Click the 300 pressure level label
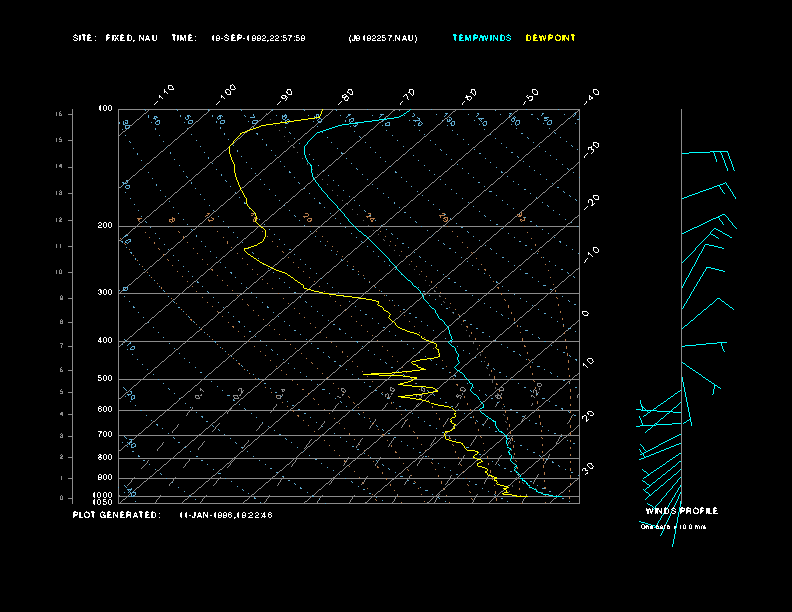This screenshot has height=612, width=792. click(105, 293)
